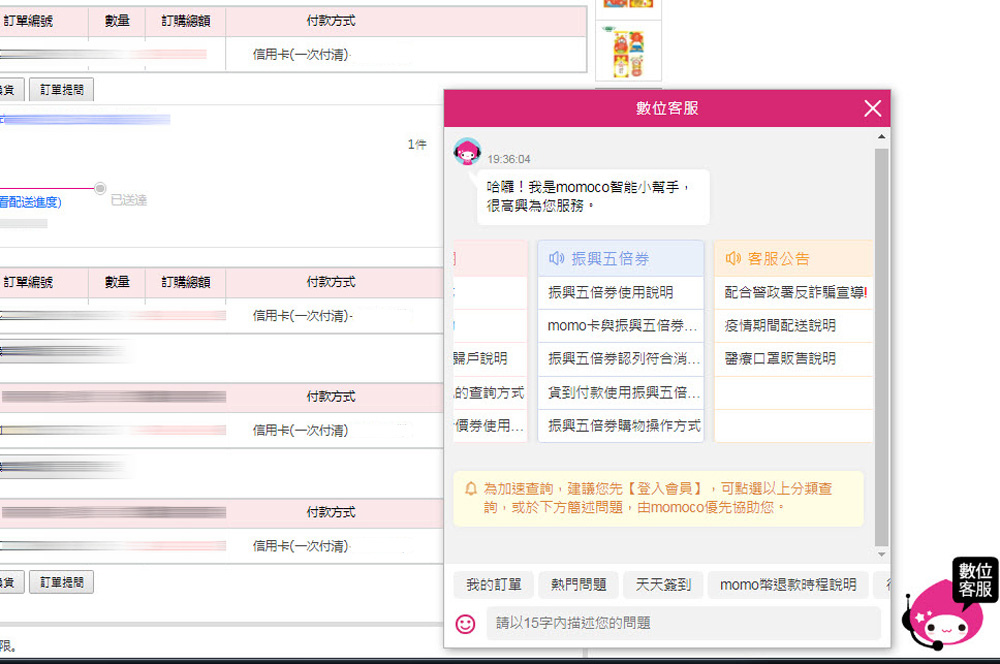
Task: Select the 振興五倍券 category header
Action: 621,258
